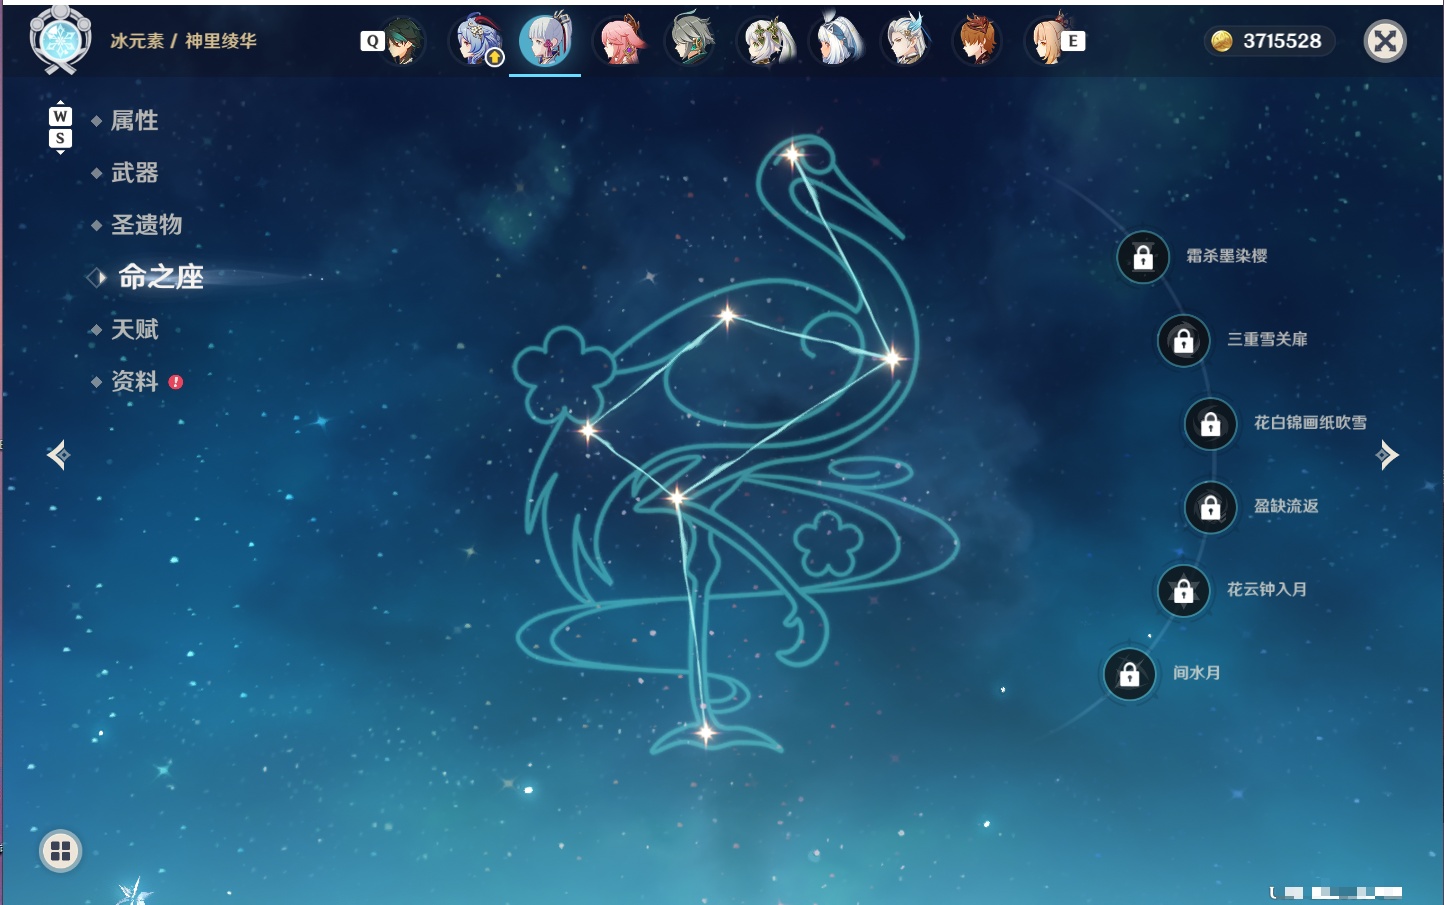Open the 天赋 talents tab
This screenshot has height=905, width=1444.
click(134, 329)
